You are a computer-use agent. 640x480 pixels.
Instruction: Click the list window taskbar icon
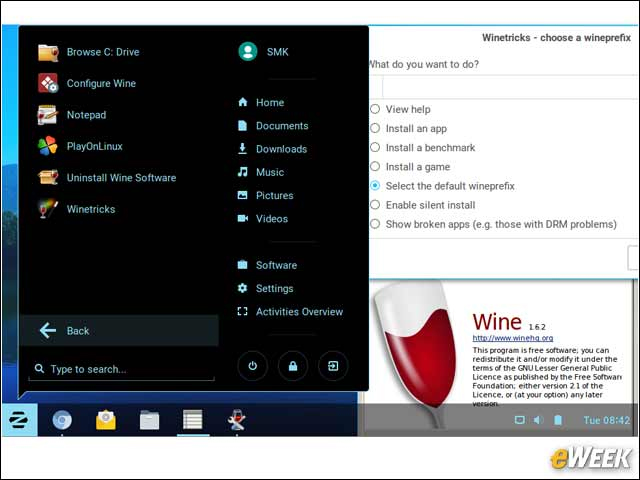193,420
